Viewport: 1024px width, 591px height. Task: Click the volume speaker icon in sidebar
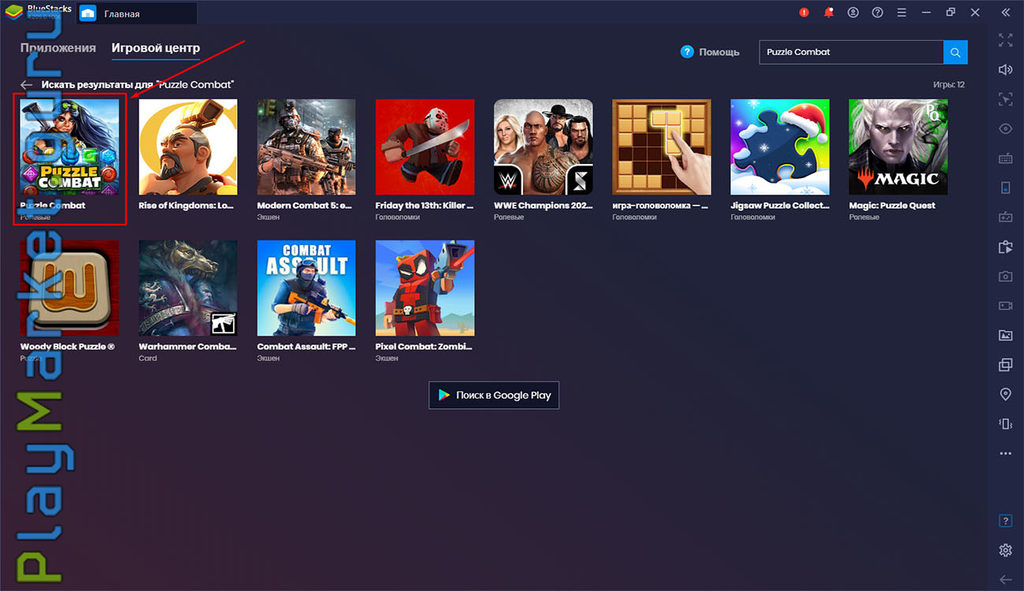[1006, 70]
